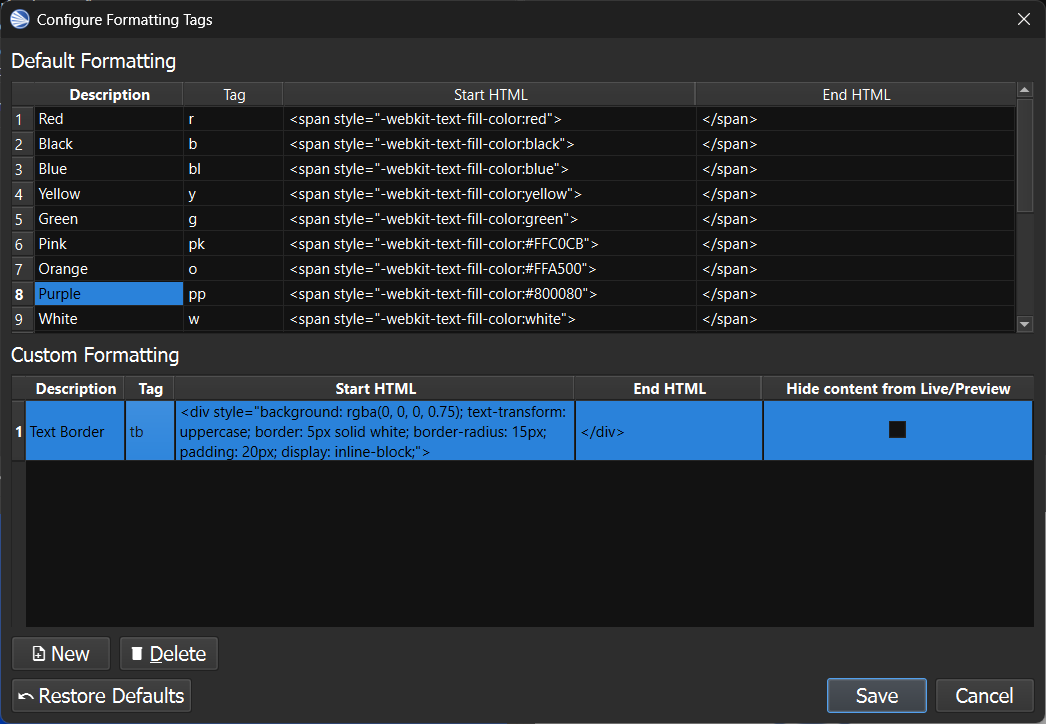The height and width of the screenshot is (724, 1046).
Task: Create a new custom formatting tag
Action: (60, 653)
